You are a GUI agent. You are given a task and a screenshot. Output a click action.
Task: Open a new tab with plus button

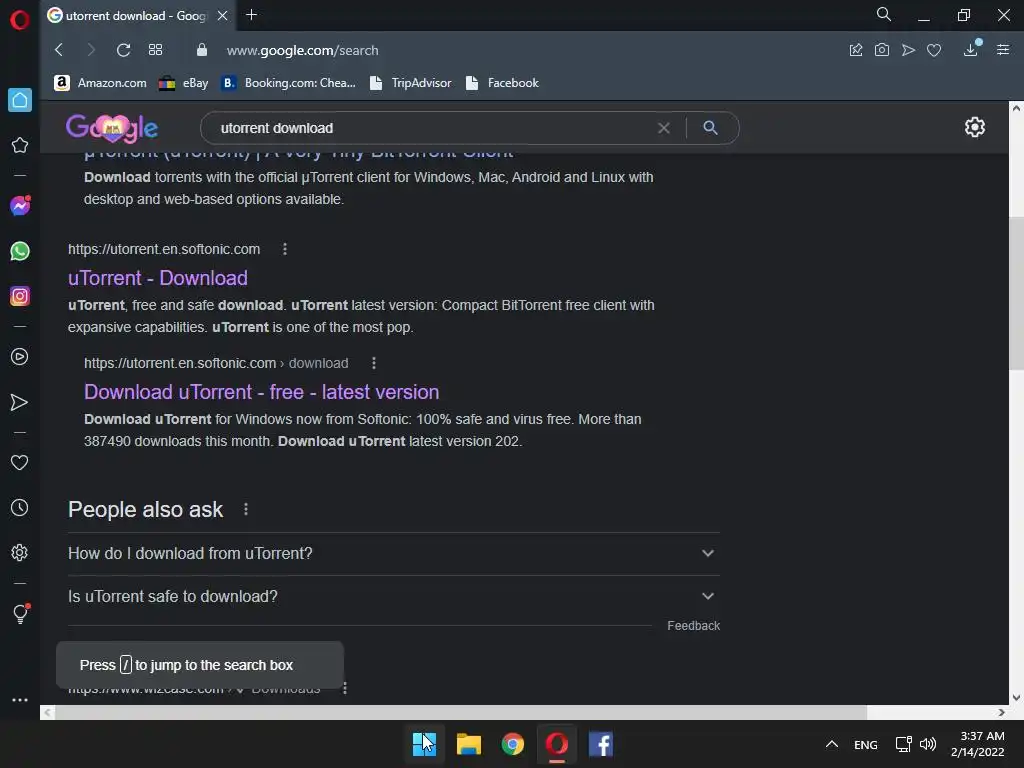(251, 15)
